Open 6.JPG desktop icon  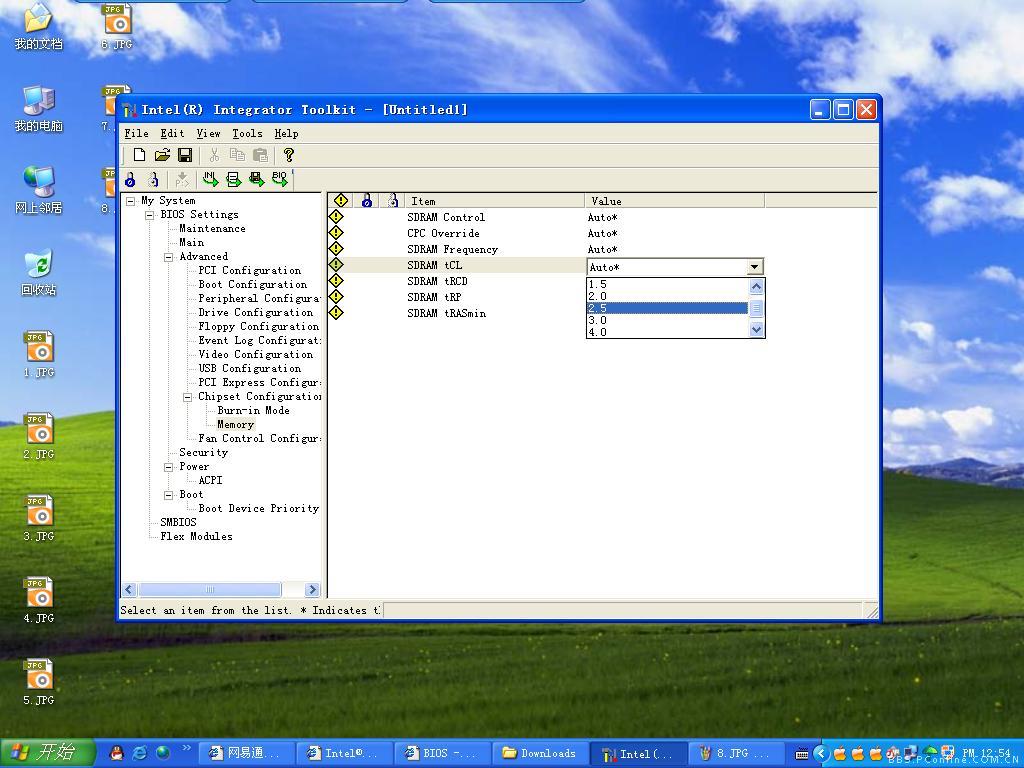pos(118,27)
